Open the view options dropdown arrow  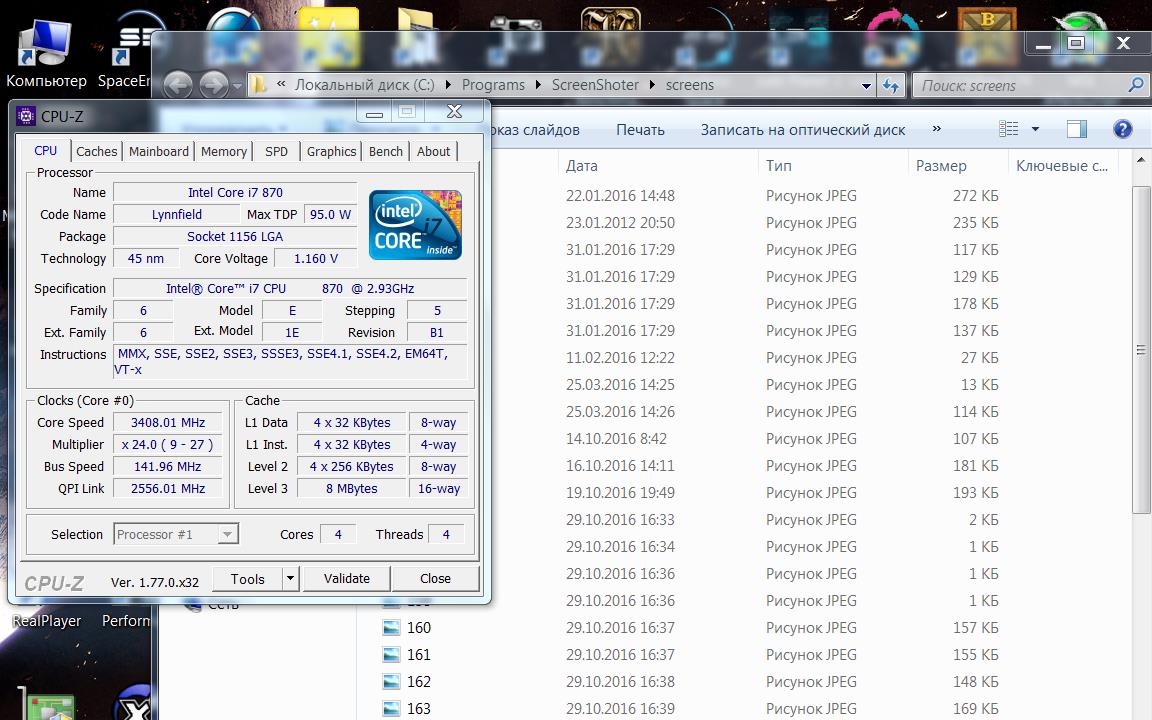(x=1035, y=129)
